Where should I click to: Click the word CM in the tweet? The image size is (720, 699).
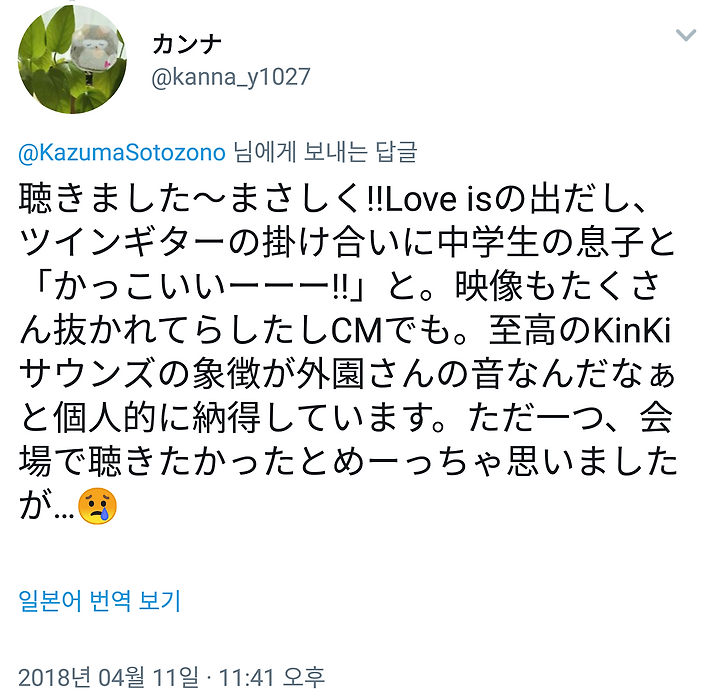(357, 331)
